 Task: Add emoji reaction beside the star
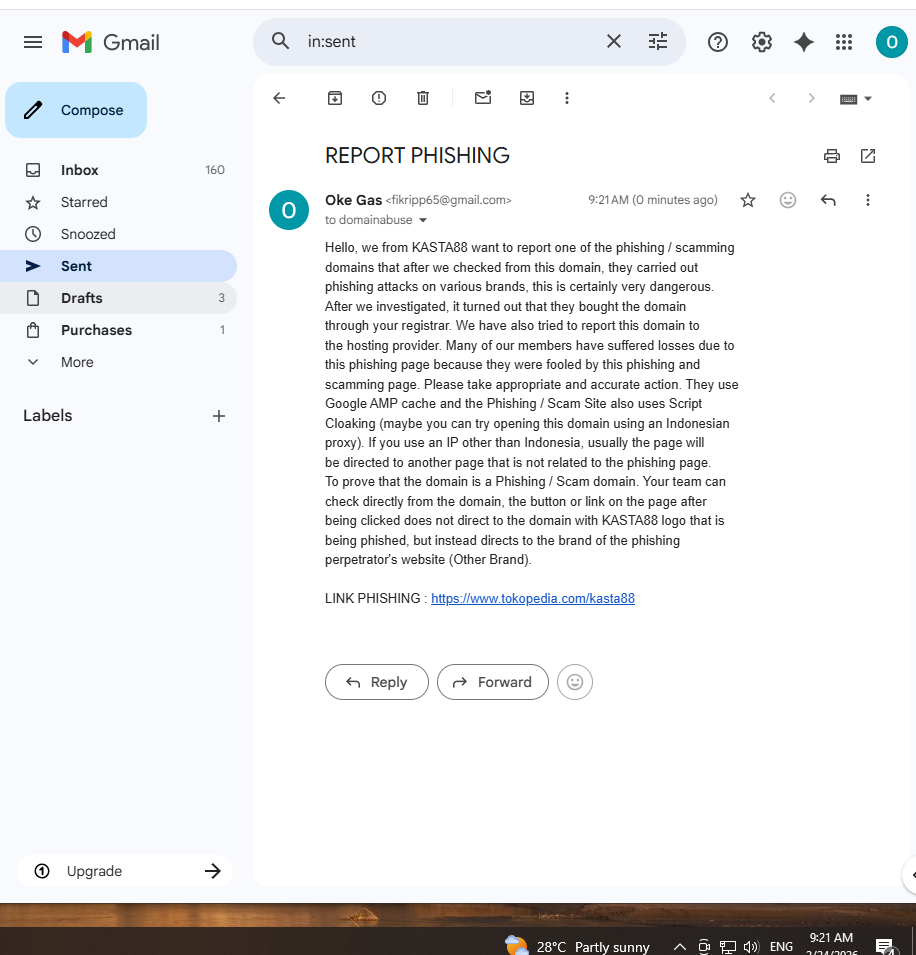(x=788, y=200)
